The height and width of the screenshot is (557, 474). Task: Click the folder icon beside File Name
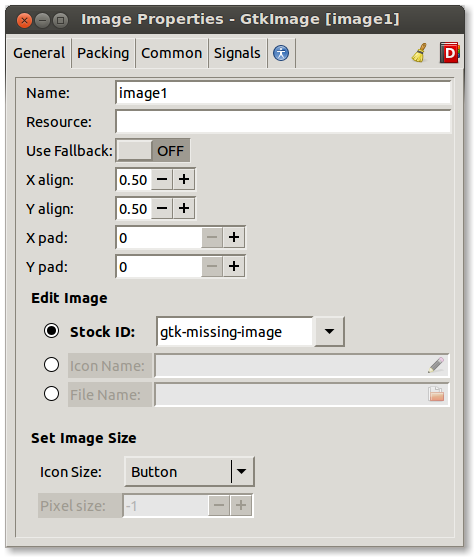click(x=436, y=394)
